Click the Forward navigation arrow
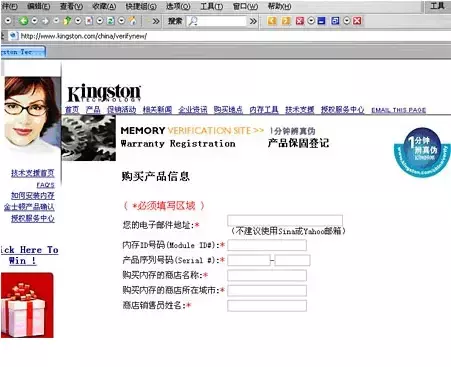Viewport: 451px width, 367px height. (x=45, y=21)
